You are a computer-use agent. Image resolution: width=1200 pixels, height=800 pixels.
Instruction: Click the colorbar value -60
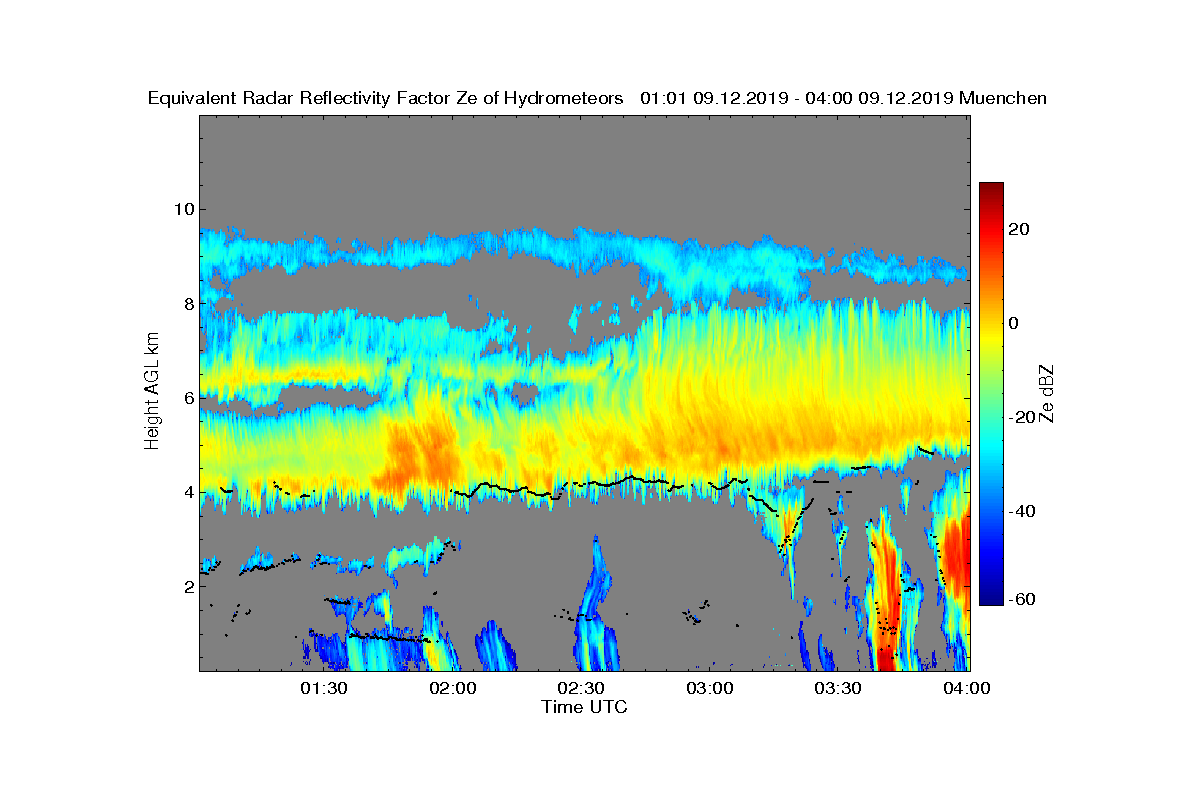1020,600
